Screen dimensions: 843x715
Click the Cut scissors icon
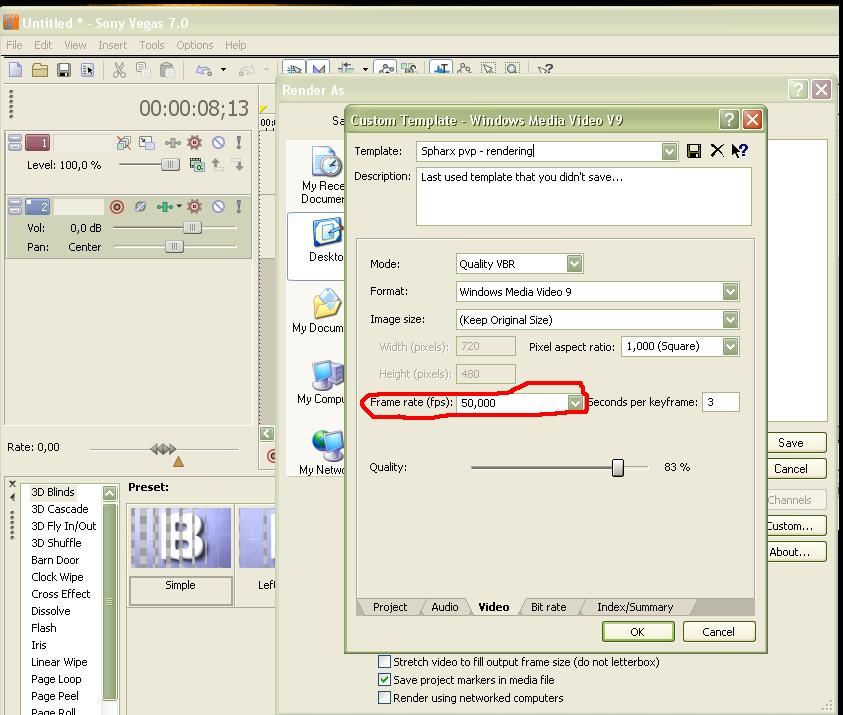119,70
